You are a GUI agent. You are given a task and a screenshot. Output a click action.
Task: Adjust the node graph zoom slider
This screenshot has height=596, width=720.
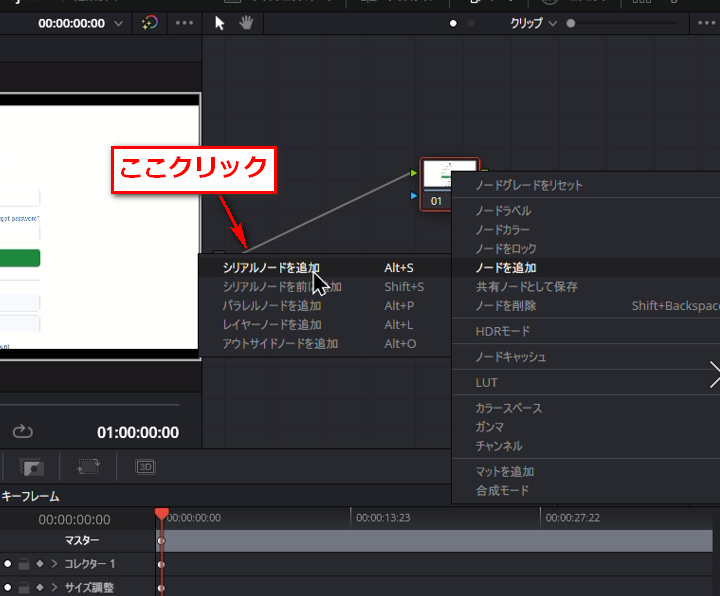coord(571,23)
